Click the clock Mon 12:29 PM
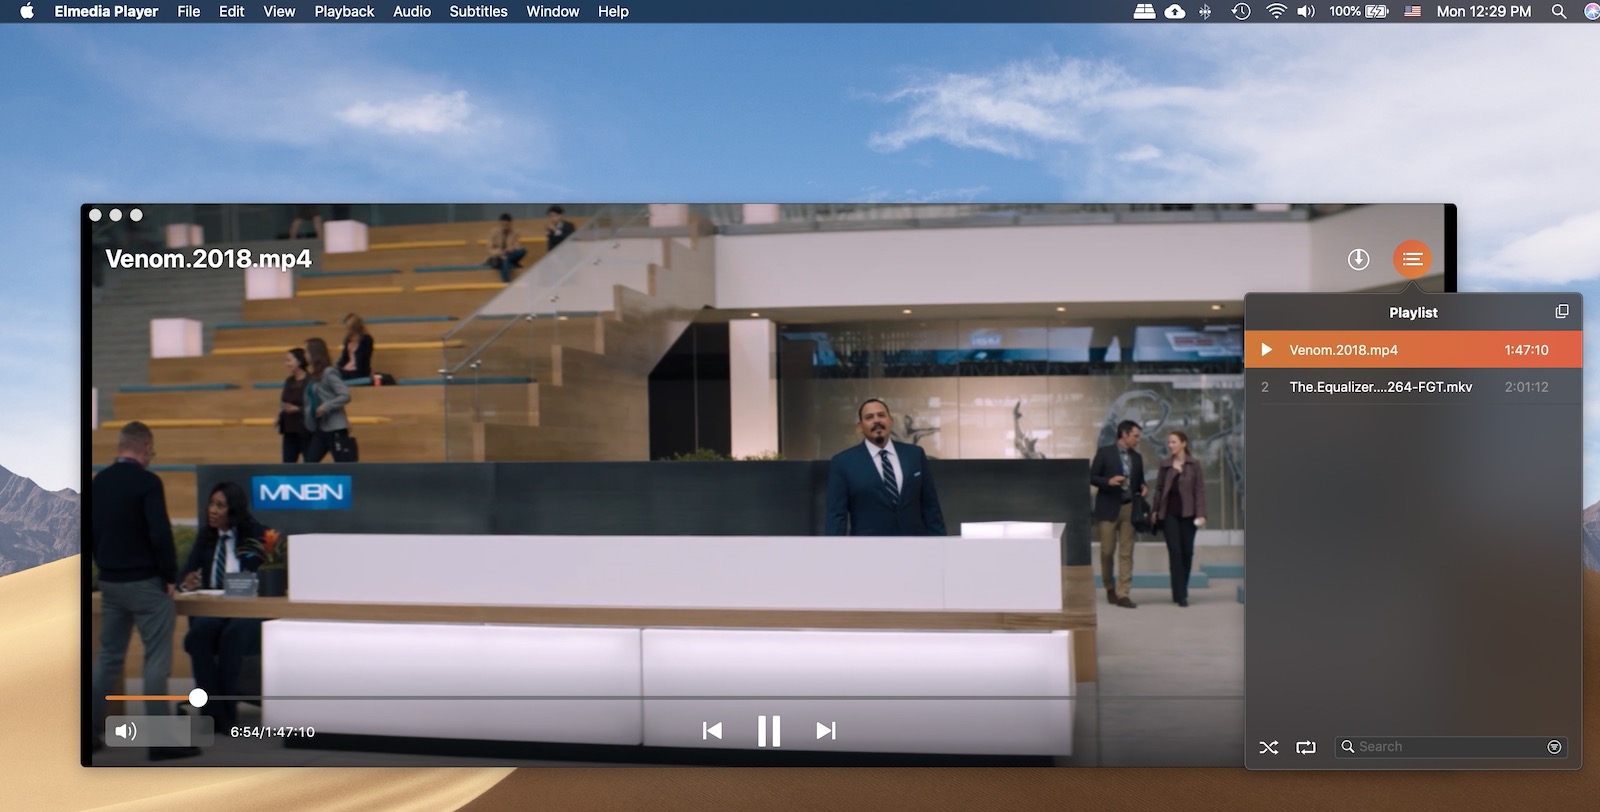The image size is (1600, 812). [x=1483, y=11]
